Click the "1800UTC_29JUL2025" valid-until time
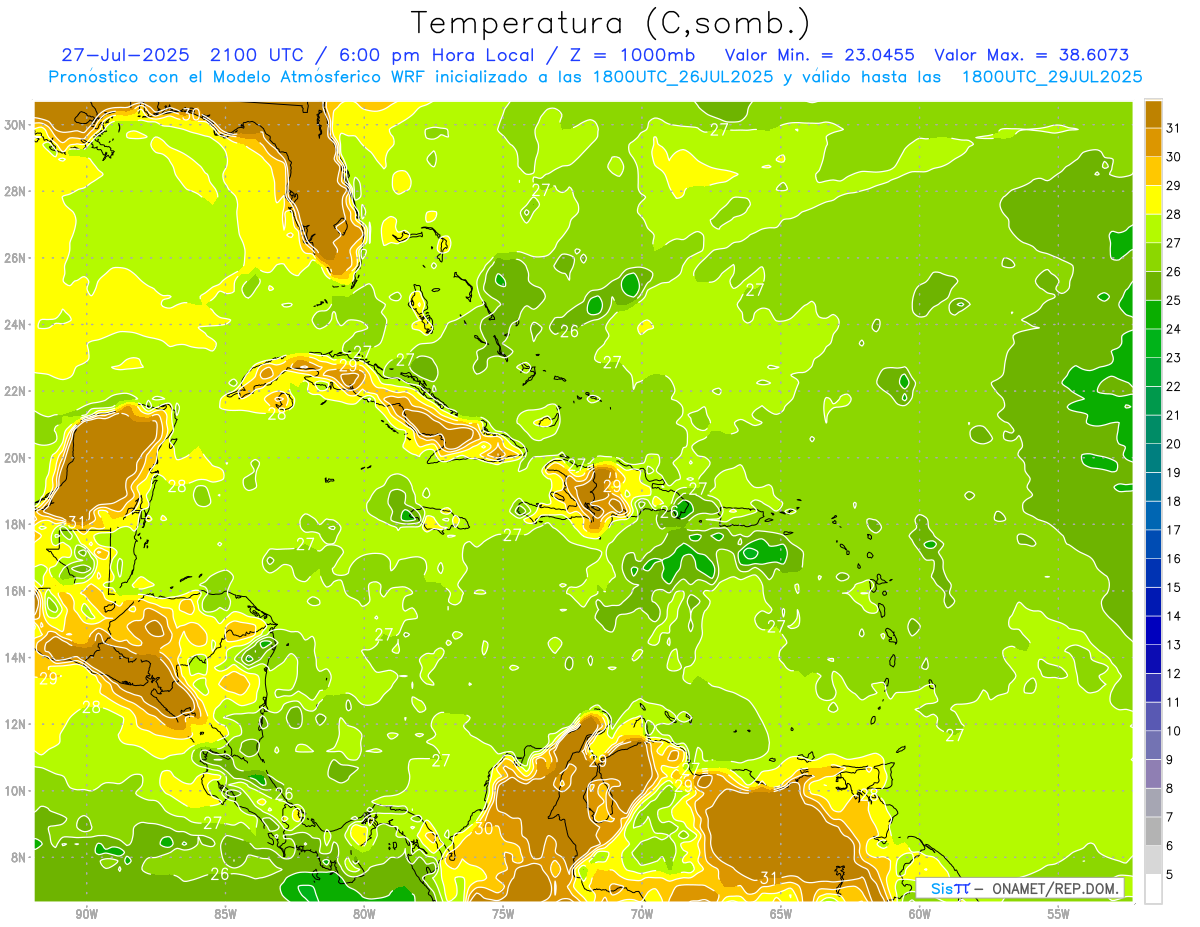Screen dimensions: 1200x927 1051,77
